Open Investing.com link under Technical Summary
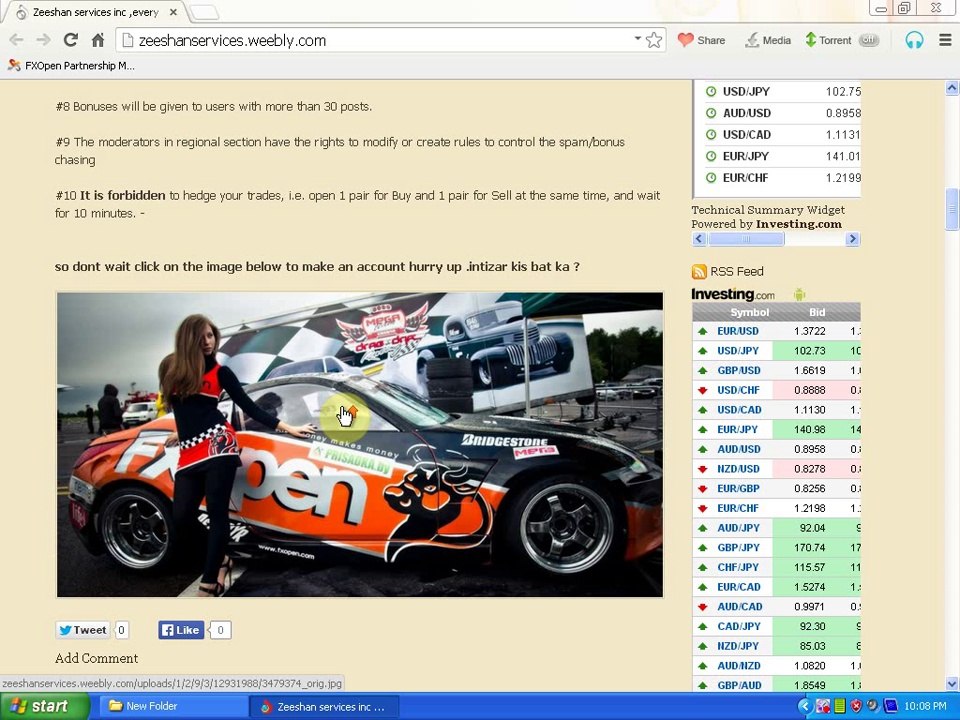Screen dimensions: 960x720 coord(798,224)
